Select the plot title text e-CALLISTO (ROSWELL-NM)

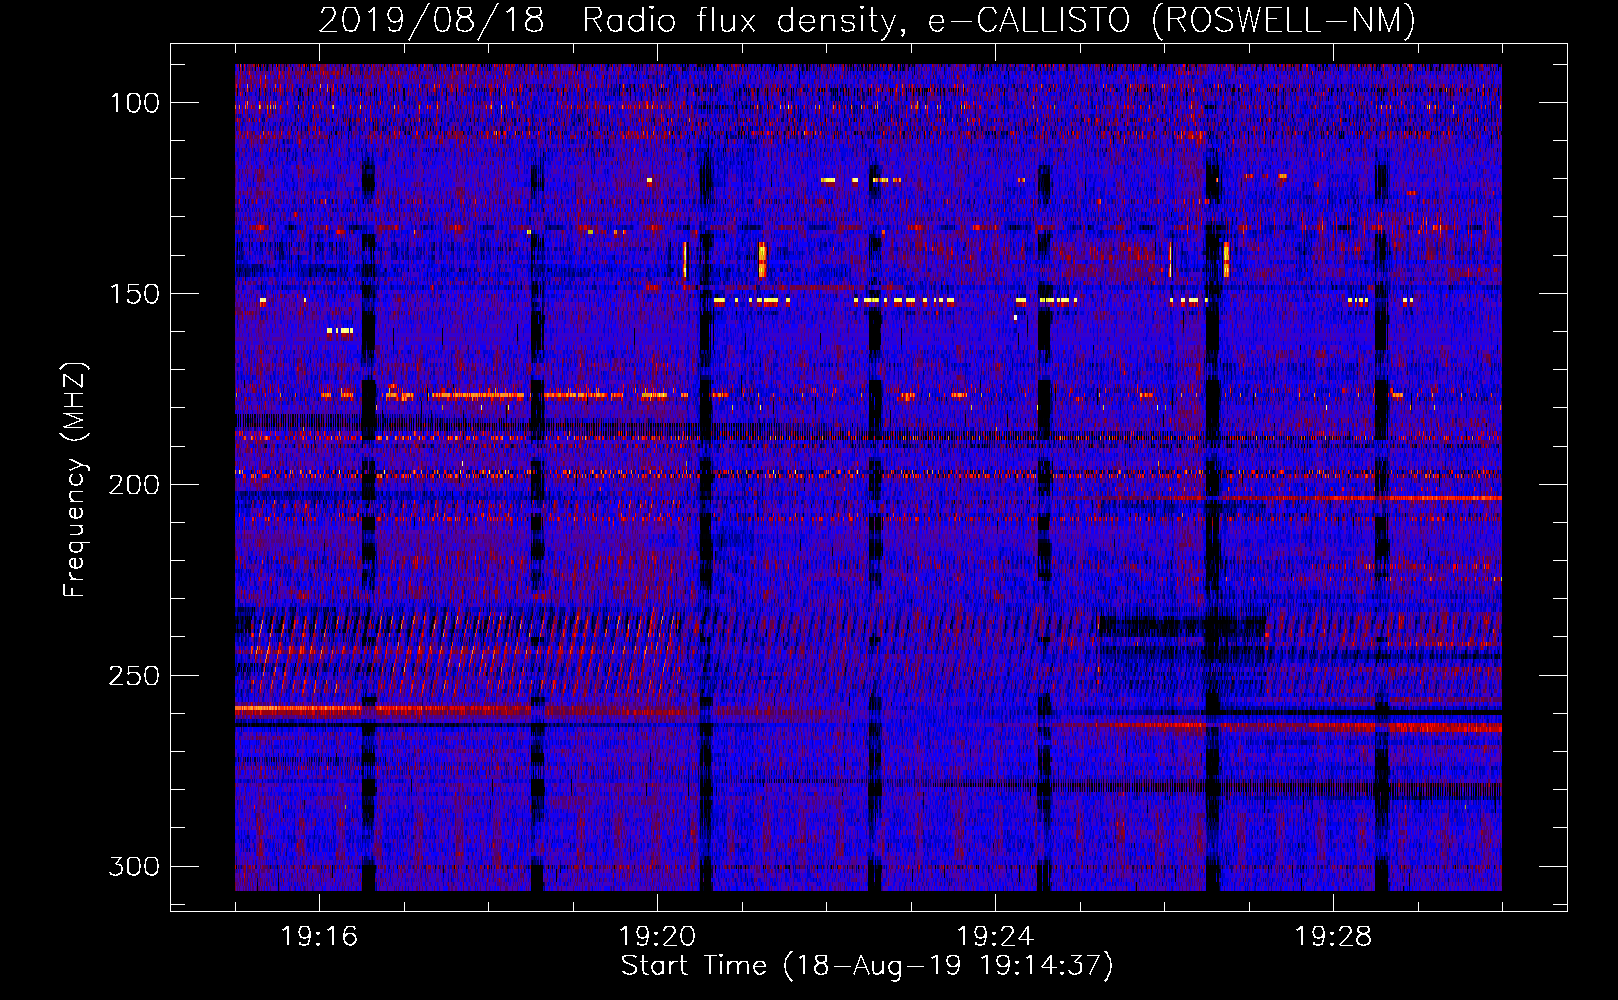[x=1172, y=20]
